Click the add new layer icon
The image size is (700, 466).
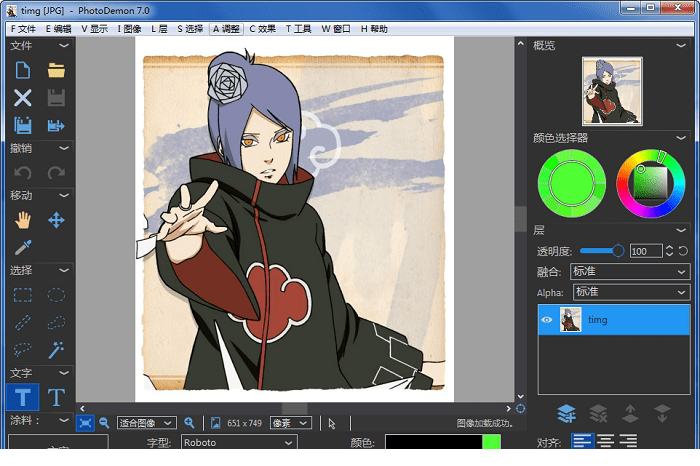(565, 412)
